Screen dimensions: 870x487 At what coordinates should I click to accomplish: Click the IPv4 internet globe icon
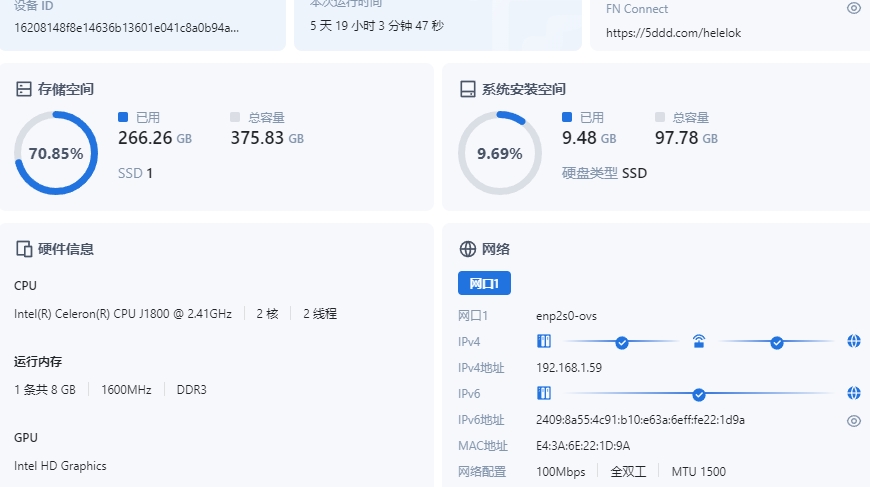[854, 341]
